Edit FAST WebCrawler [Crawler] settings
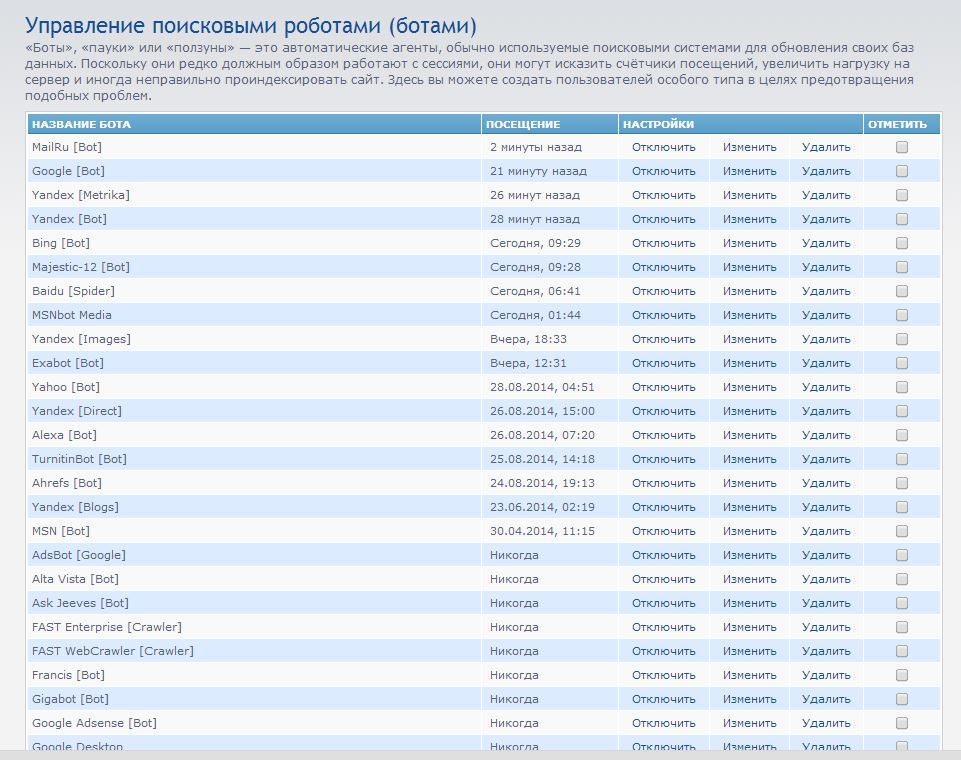This screenshot has width=961, height=760. point(749,651)
